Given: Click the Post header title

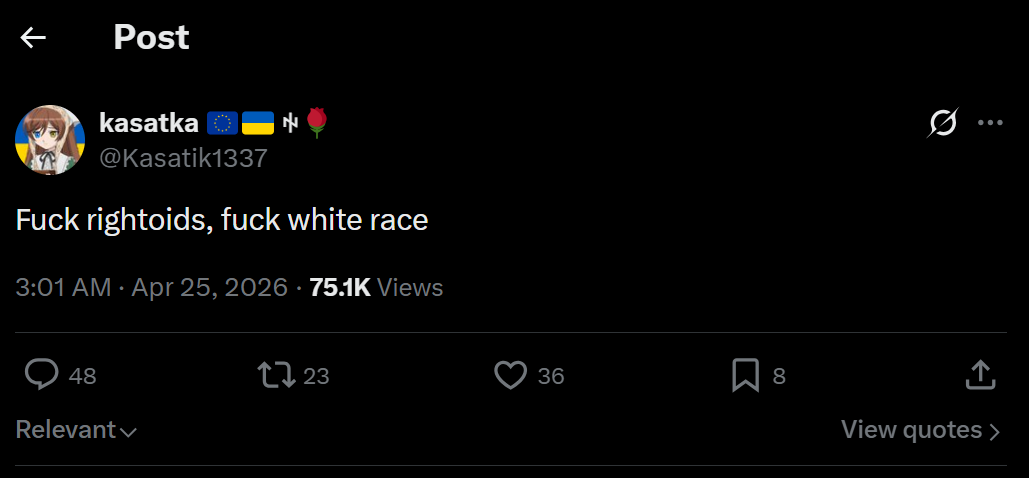Looking at the screenshot, I should [x=151, y=38].
